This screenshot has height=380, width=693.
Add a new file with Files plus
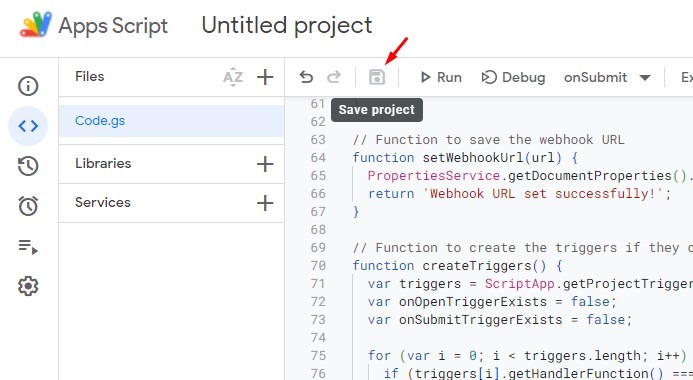click(x=265, y=77)
